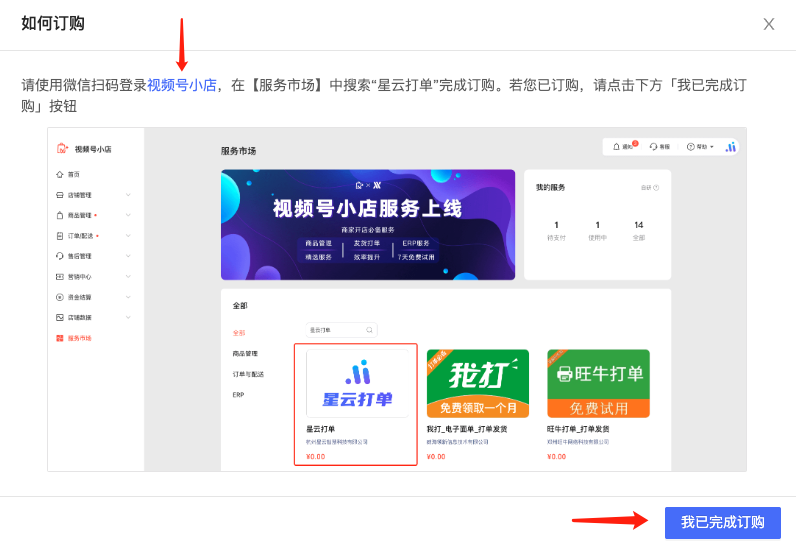Expand the 店铺管理 chevron
Image resolution: width=796 pixels, height=547 pixels.
(x=128, y=195)
